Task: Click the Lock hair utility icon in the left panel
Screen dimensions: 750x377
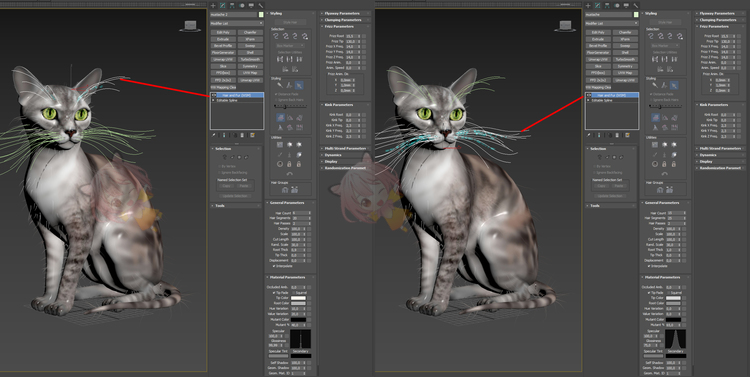Action: tap(289, 164)
